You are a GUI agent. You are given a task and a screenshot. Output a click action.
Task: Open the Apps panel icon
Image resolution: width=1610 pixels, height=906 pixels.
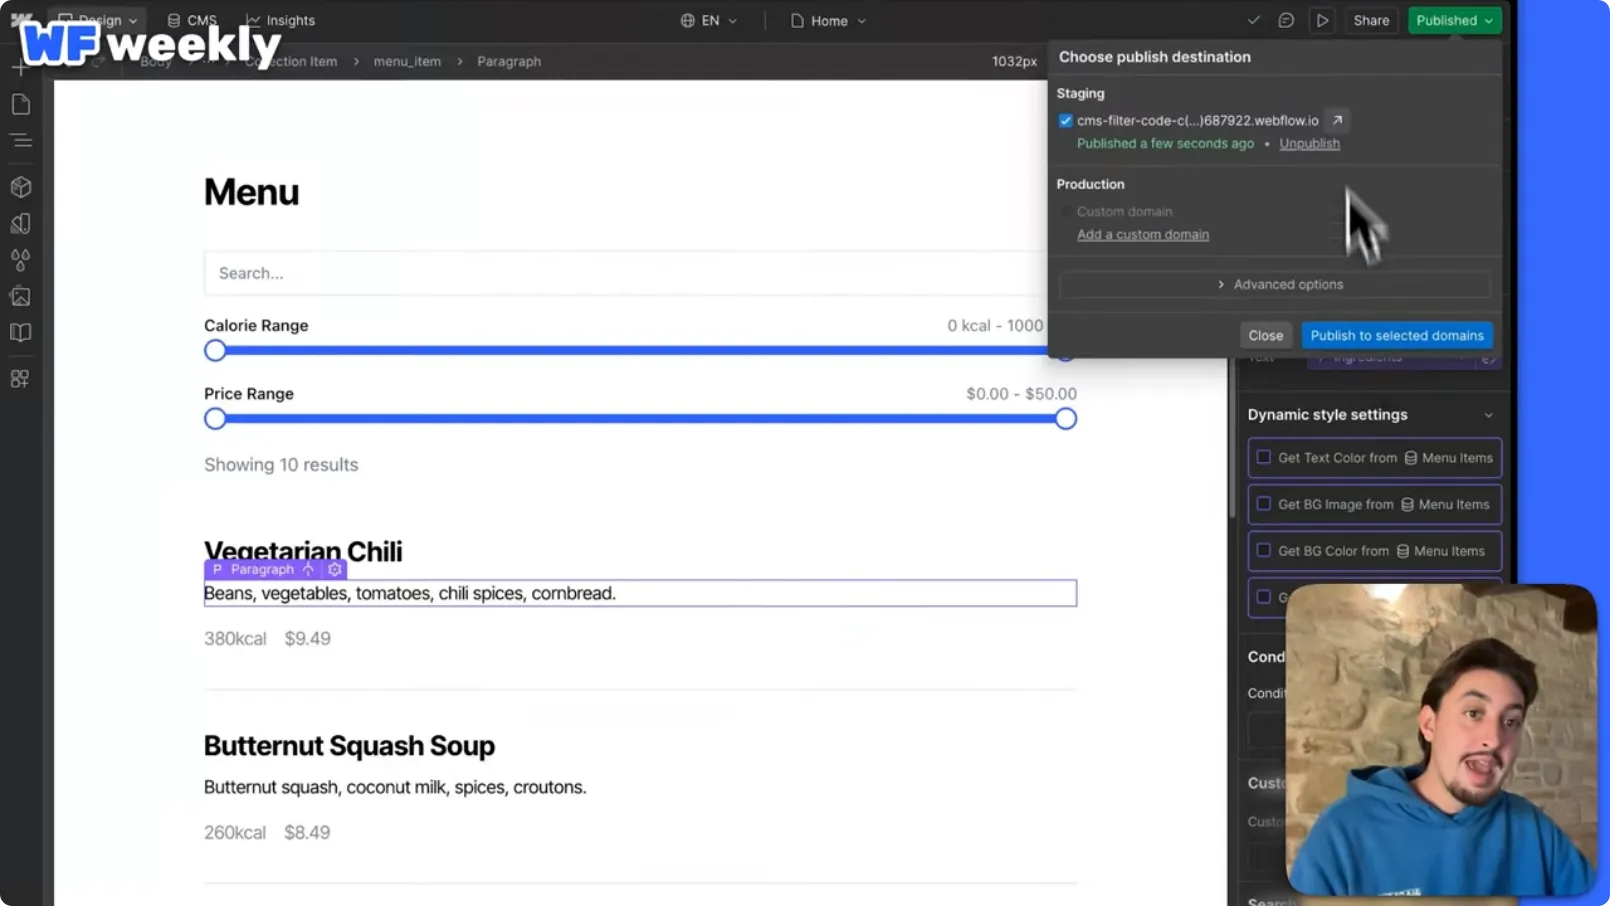point(20,379)
